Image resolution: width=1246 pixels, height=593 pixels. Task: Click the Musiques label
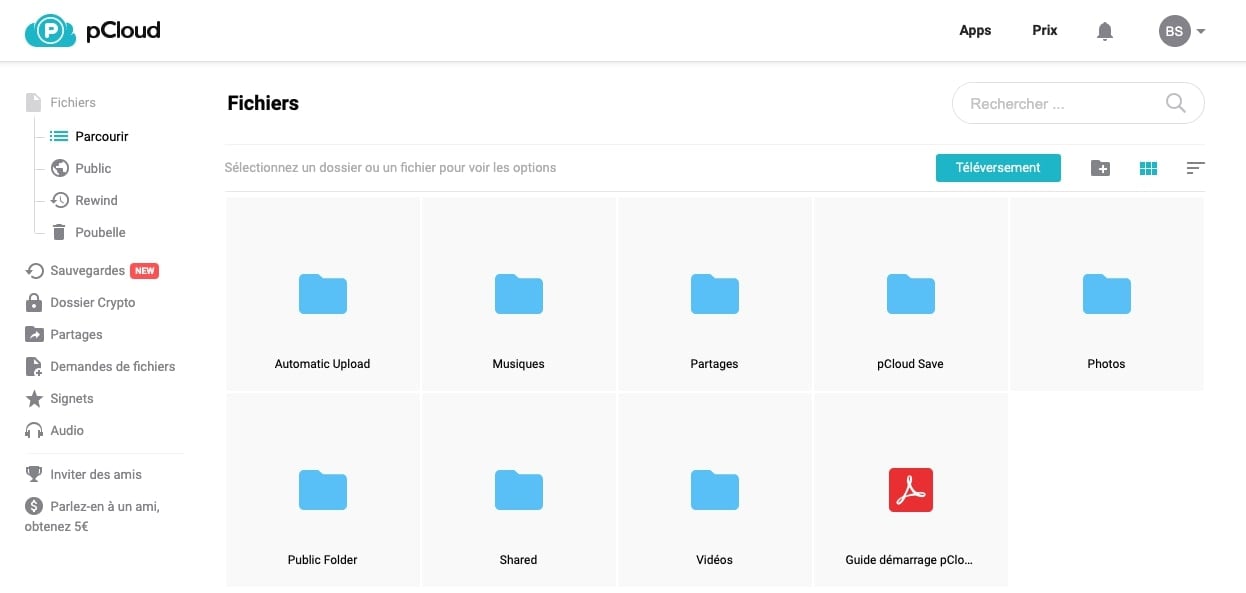tap(519, 364)
